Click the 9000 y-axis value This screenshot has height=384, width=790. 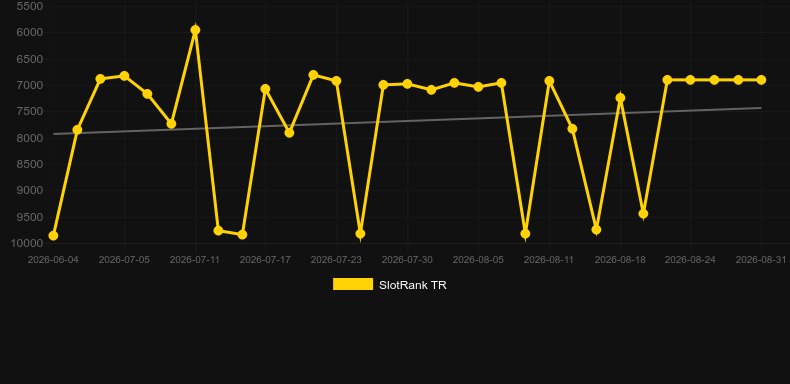coord(30,191)
